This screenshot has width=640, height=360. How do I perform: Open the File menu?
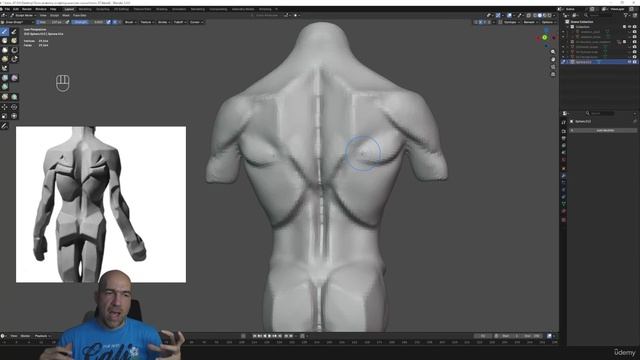[x=7, y=9]
